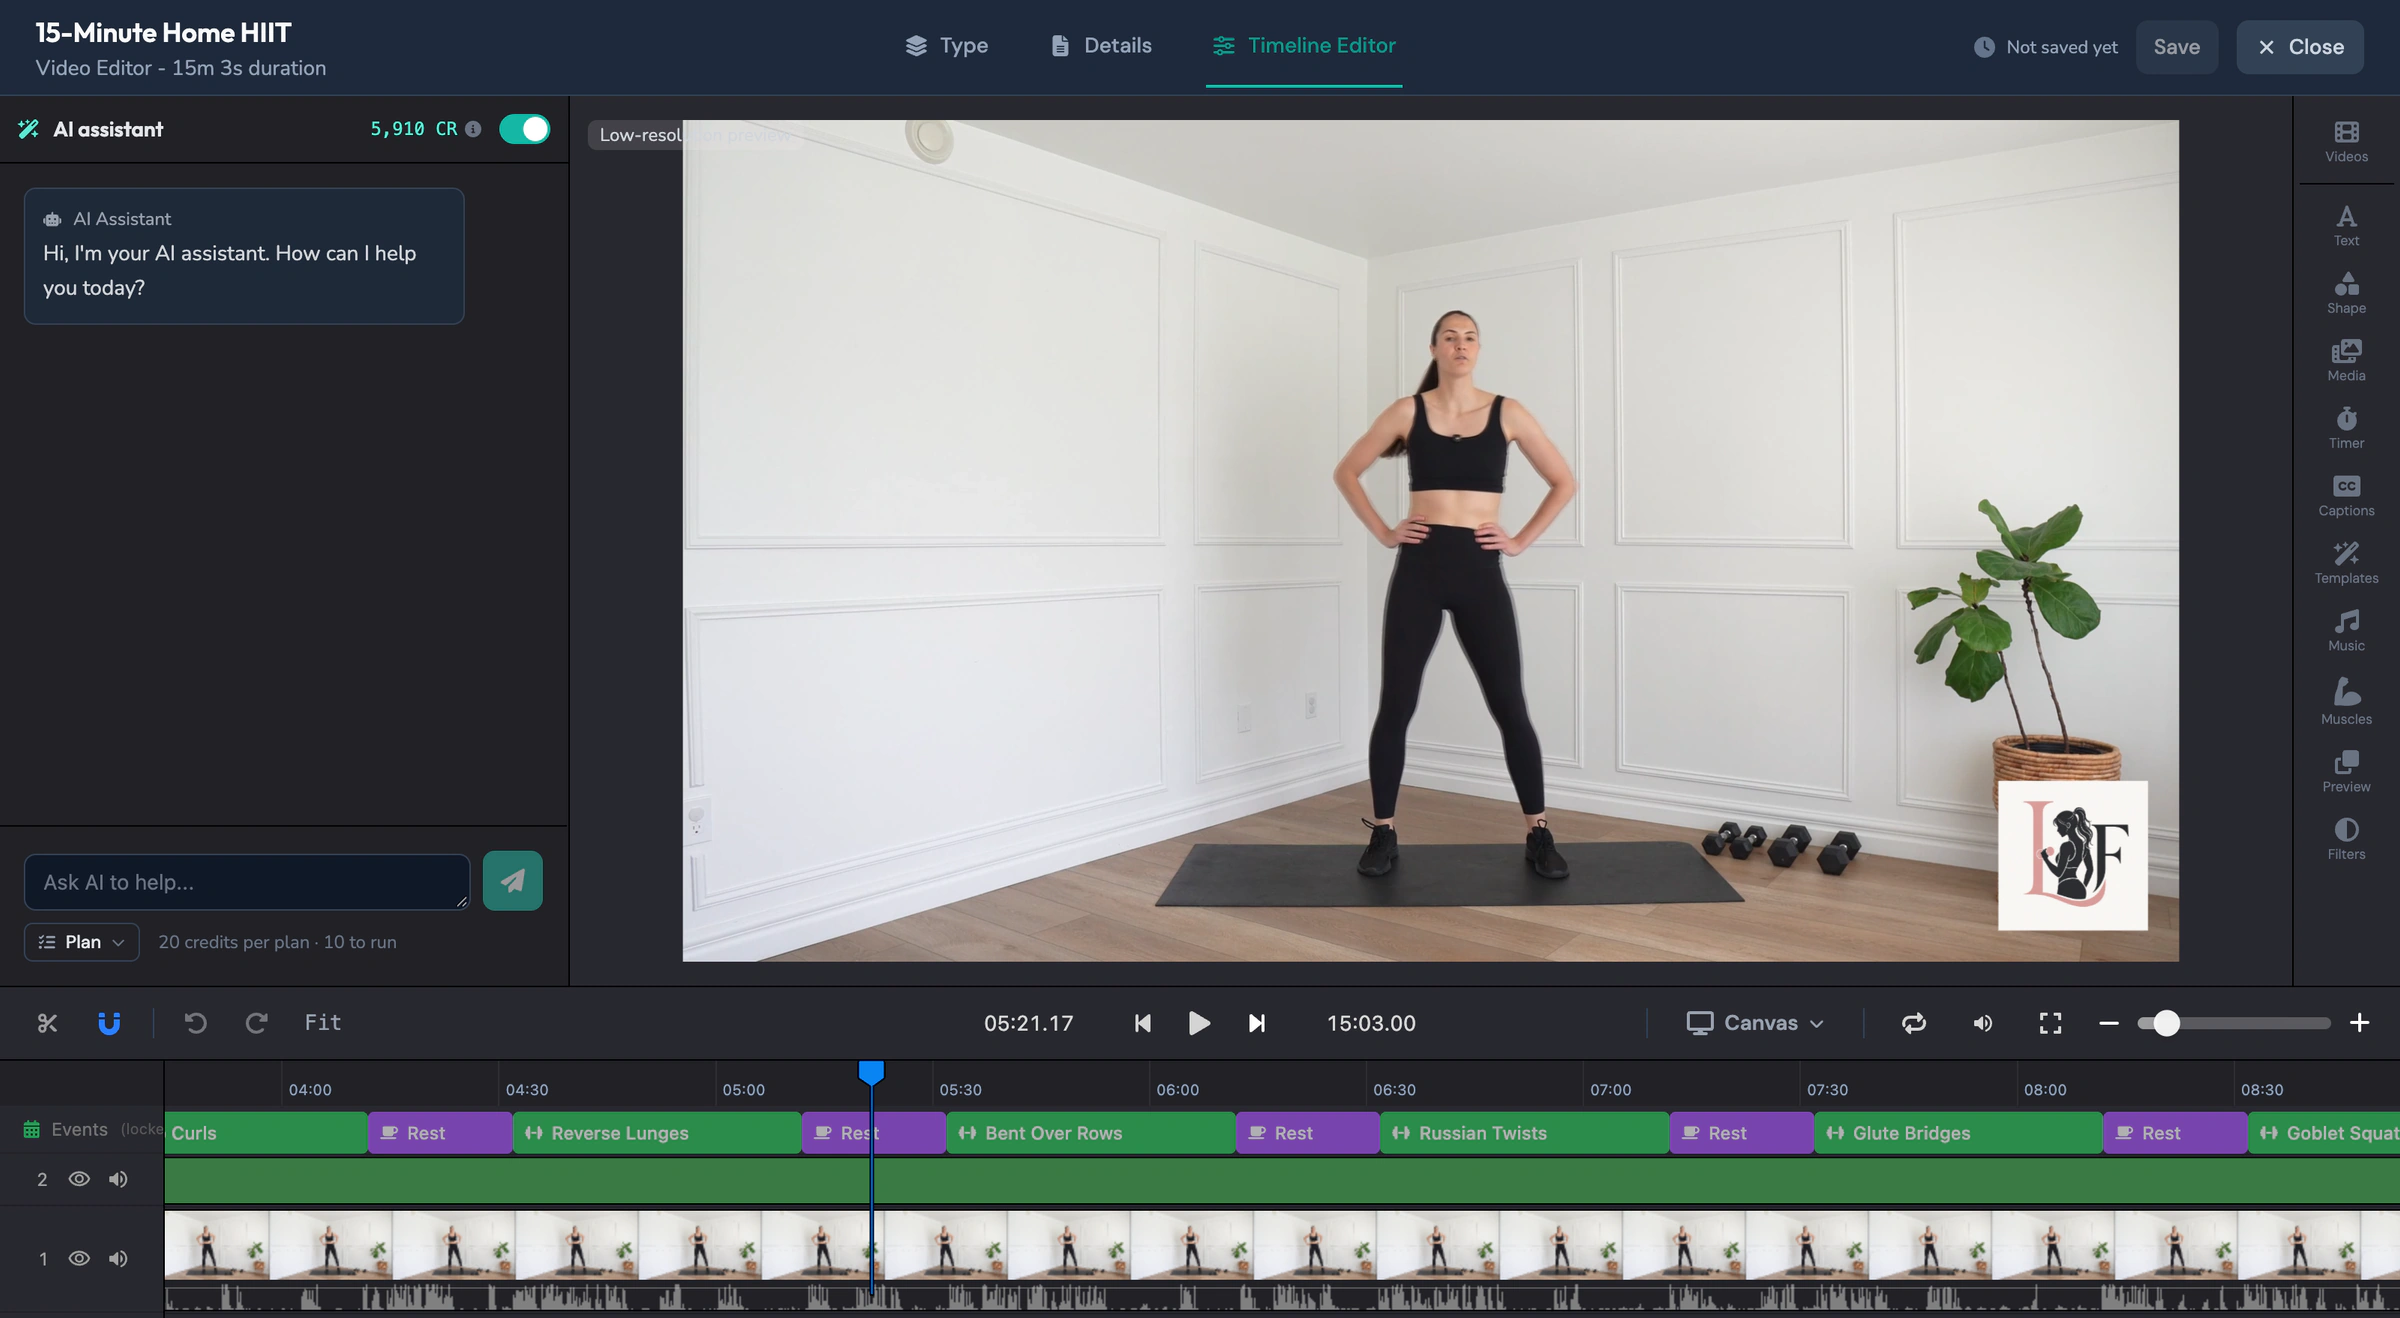2400x1318 pixels.
Task: Click the Save button
Action: coord(2176,47)
